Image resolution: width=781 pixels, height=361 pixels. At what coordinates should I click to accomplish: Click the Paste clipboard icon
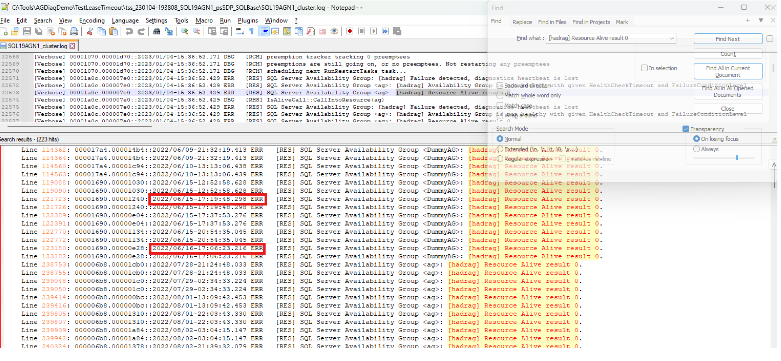pyautogui.click(x=113, y=31)
